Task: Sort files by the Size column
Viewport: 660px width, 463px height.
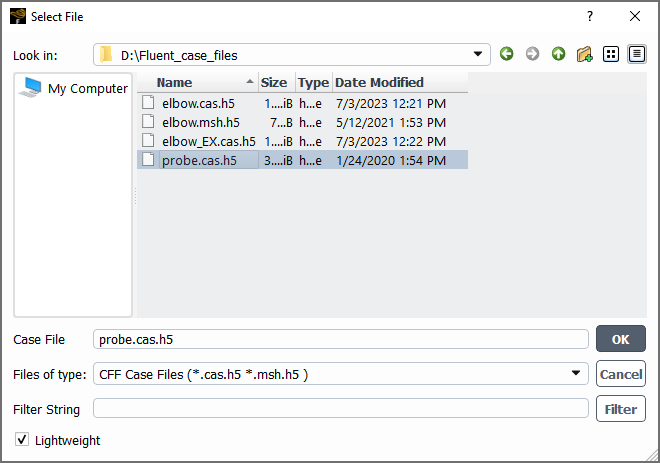Action: pos(276,82)
